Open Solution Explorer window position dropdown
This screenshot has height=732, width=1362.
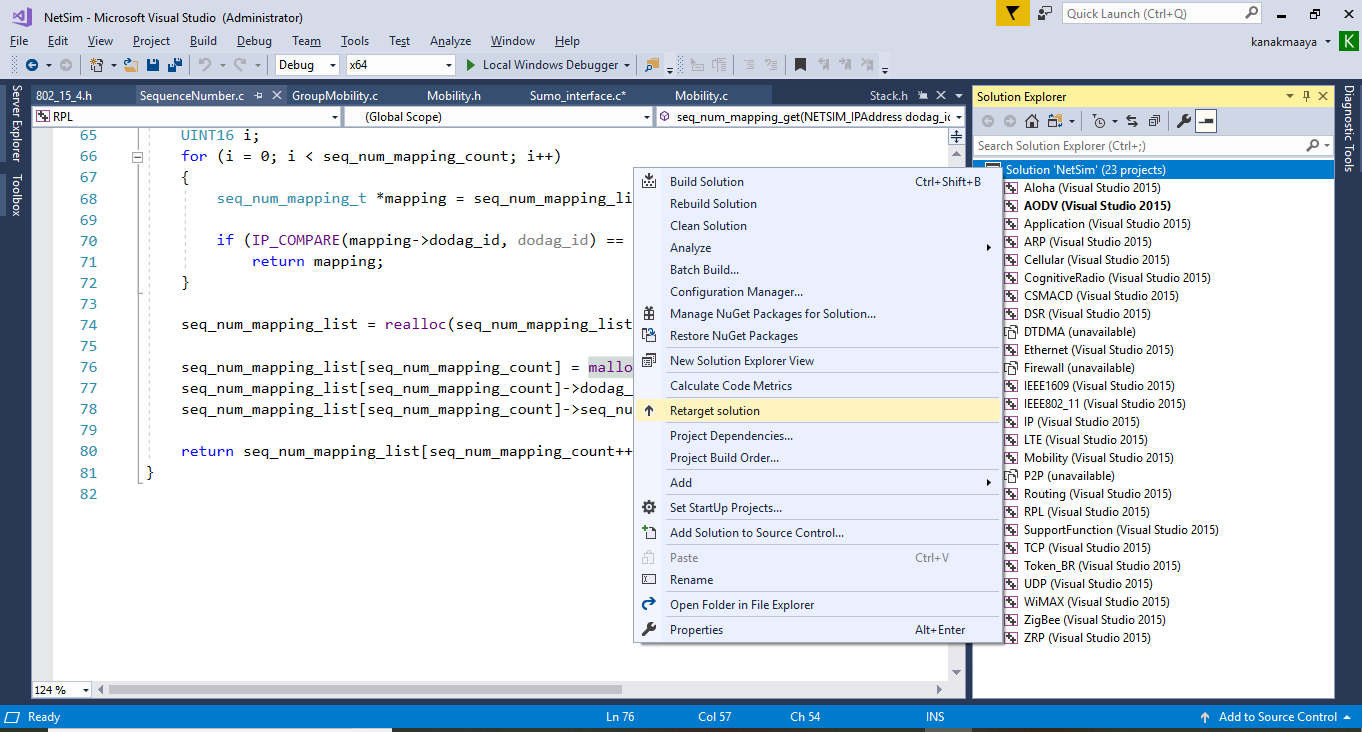coord(1290,96)
